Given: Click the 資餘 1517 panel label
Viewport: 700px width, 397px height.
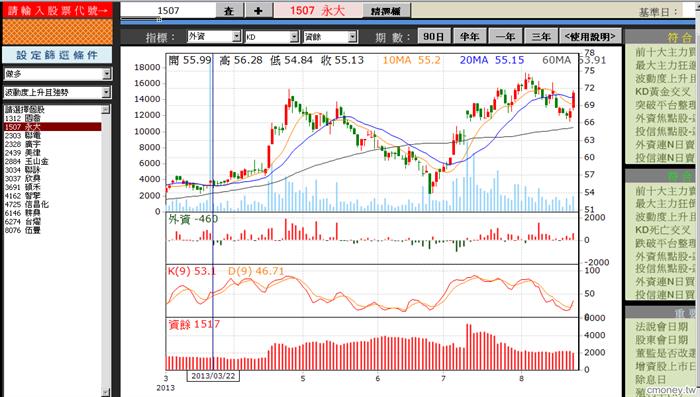Looking at the screenshot, I should coord(194,324).
